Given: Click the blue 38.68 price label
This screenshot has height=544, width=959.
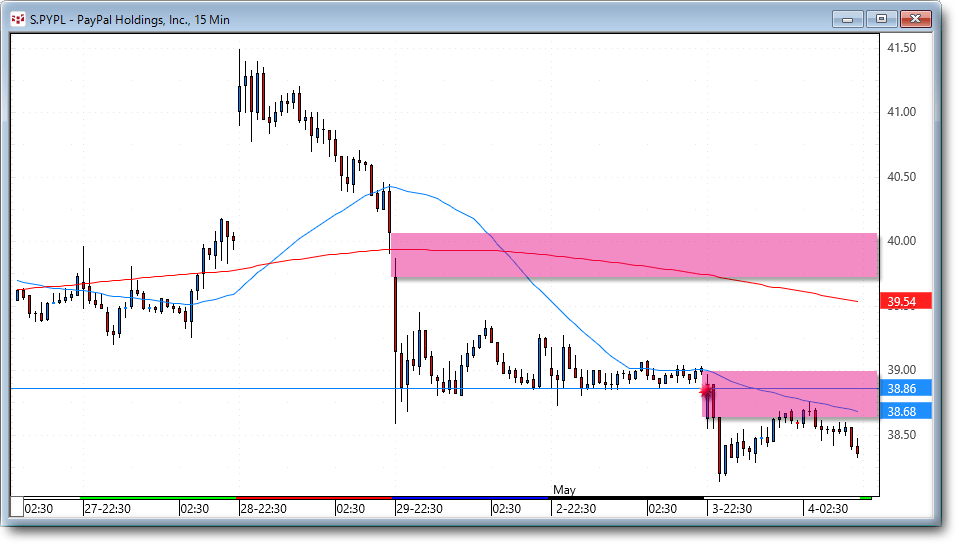Looking at the screenshot, I should click(x=905, y=411).
